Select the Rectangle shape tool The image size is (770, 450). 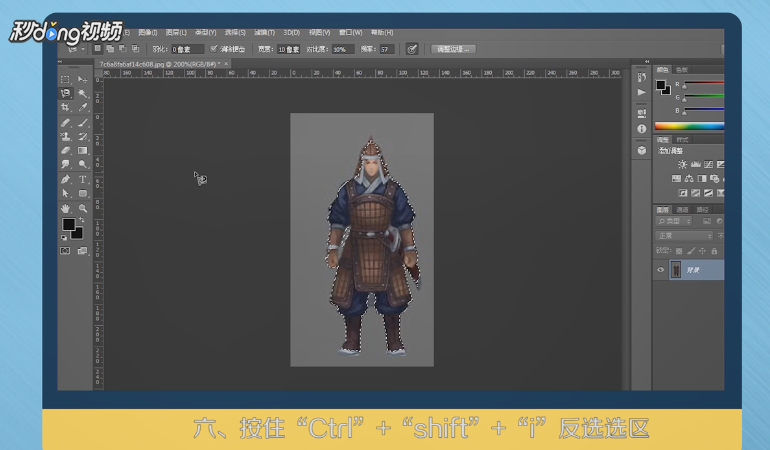(x=82, y=194)
